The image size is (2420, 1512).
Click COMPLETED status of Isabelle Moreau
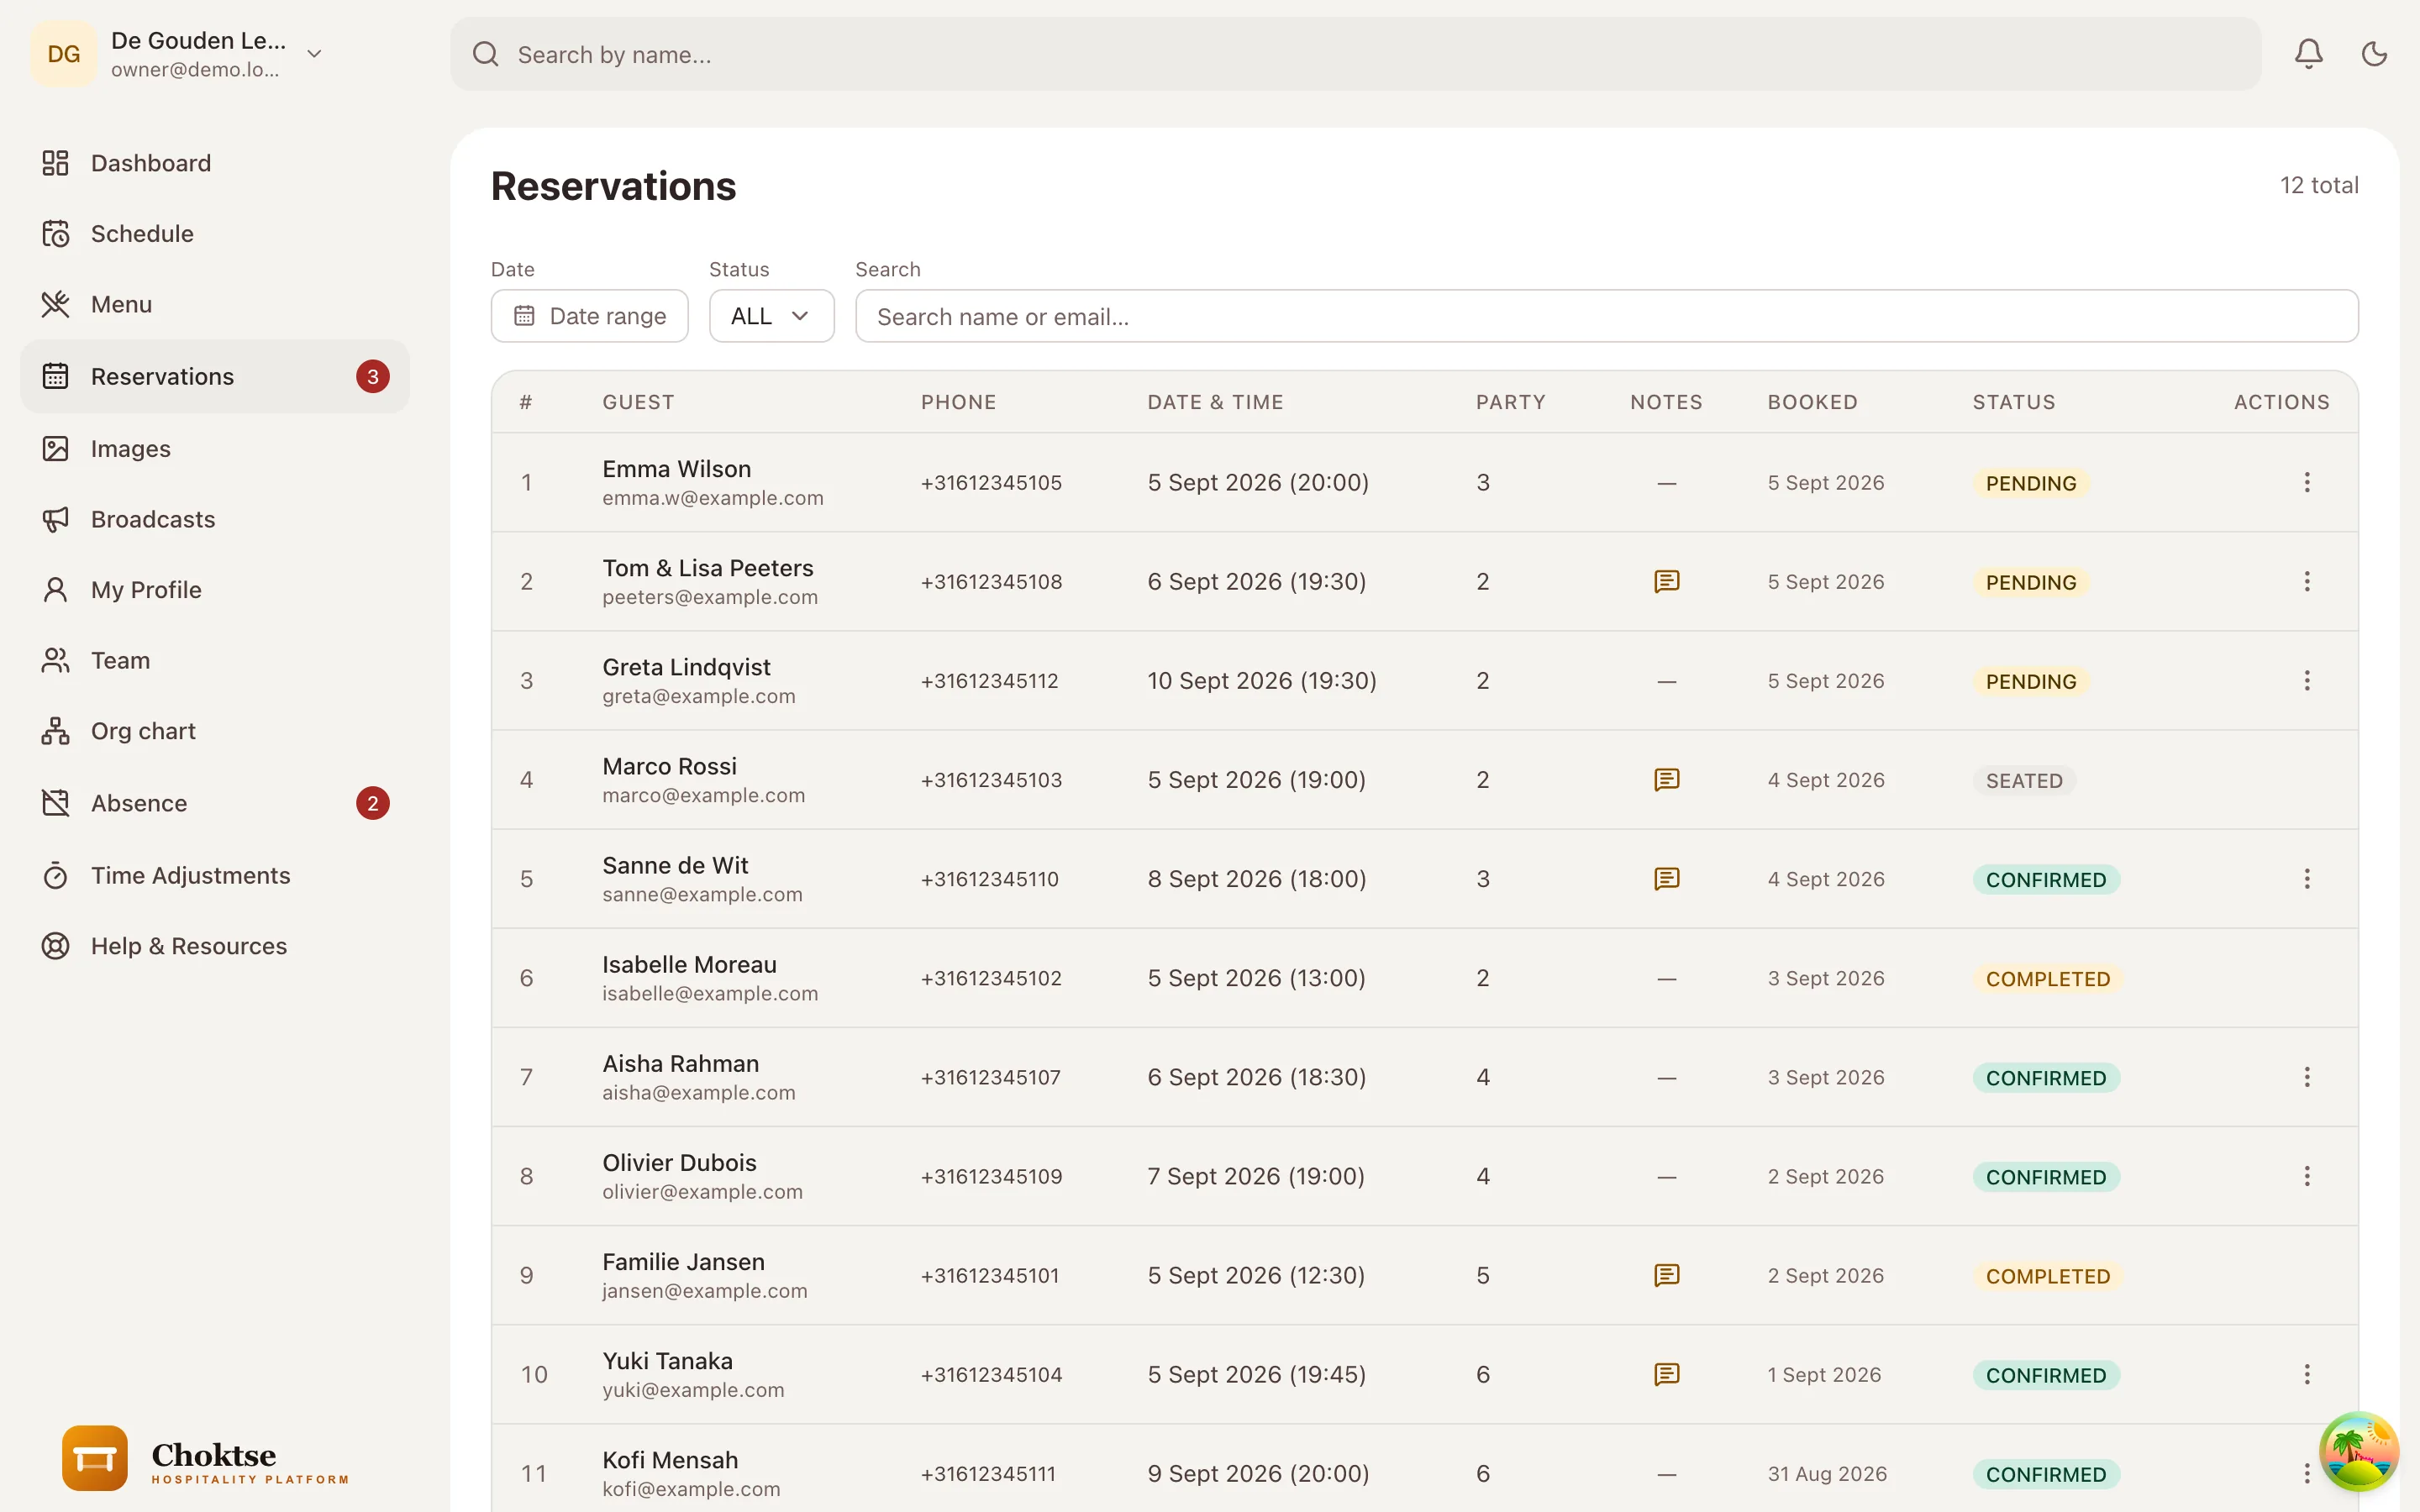click(2047, 979)
